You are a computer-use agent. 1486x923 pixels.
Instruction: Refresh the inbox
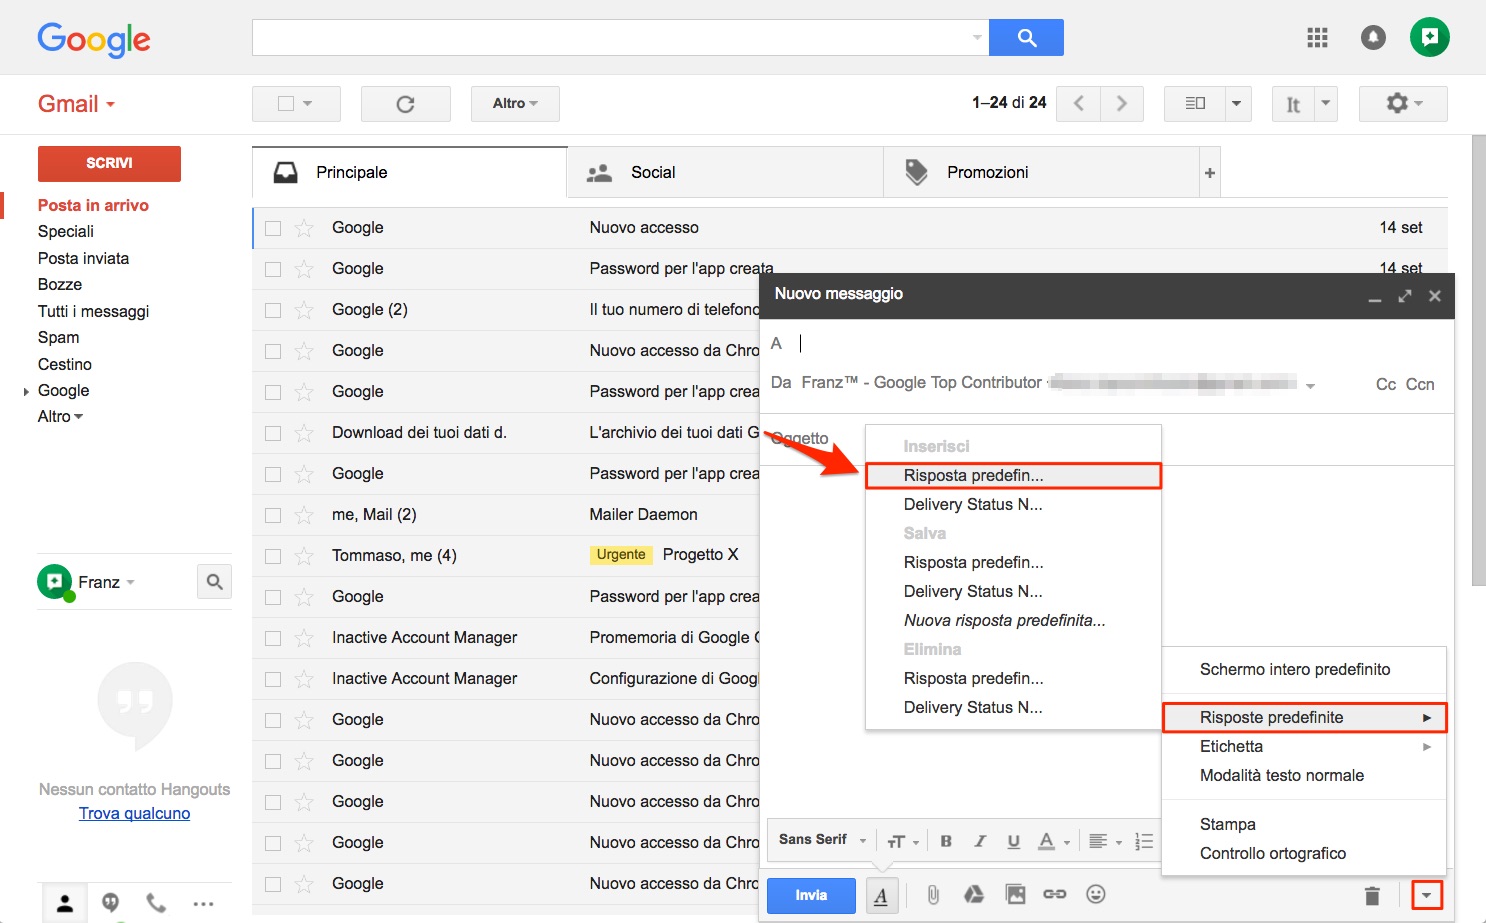click(405, 104)
